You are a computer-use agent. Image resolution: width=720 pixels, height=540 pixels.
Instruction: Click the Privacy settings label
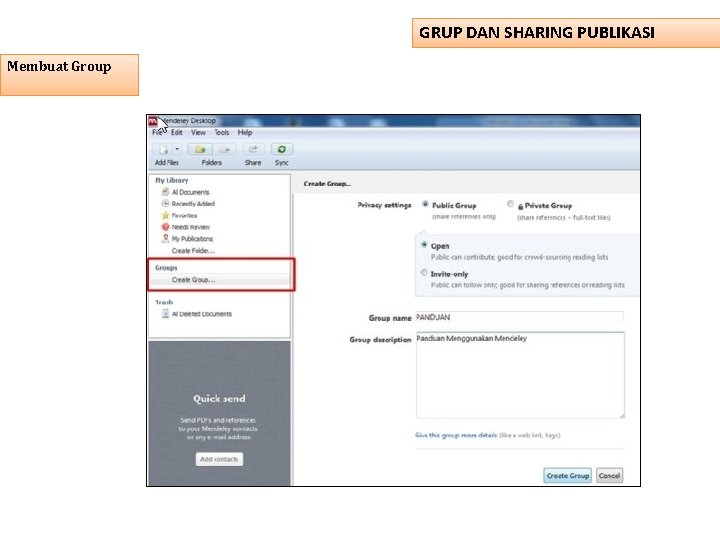(x=384, y=205)
